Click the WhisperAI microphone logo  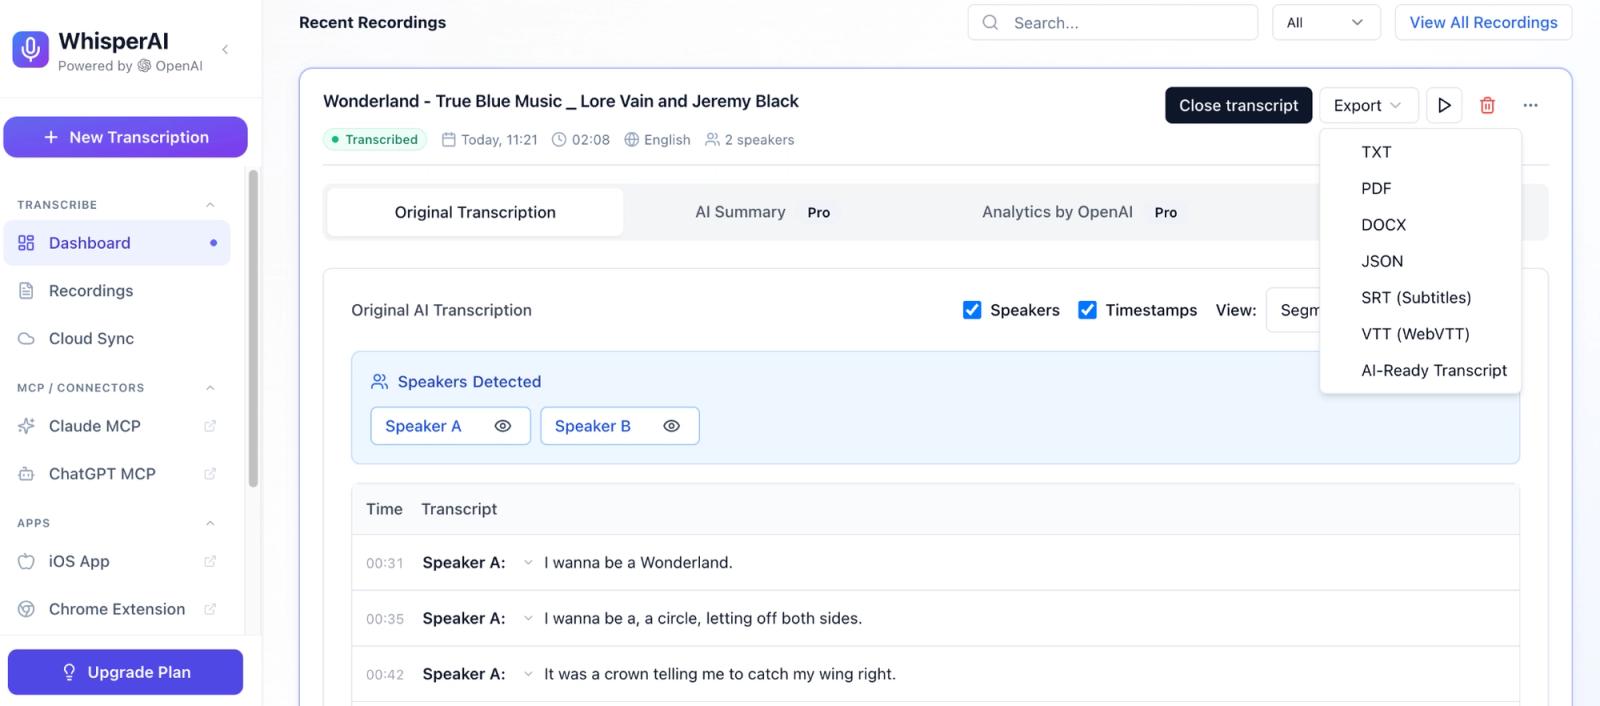click(30, 49)
